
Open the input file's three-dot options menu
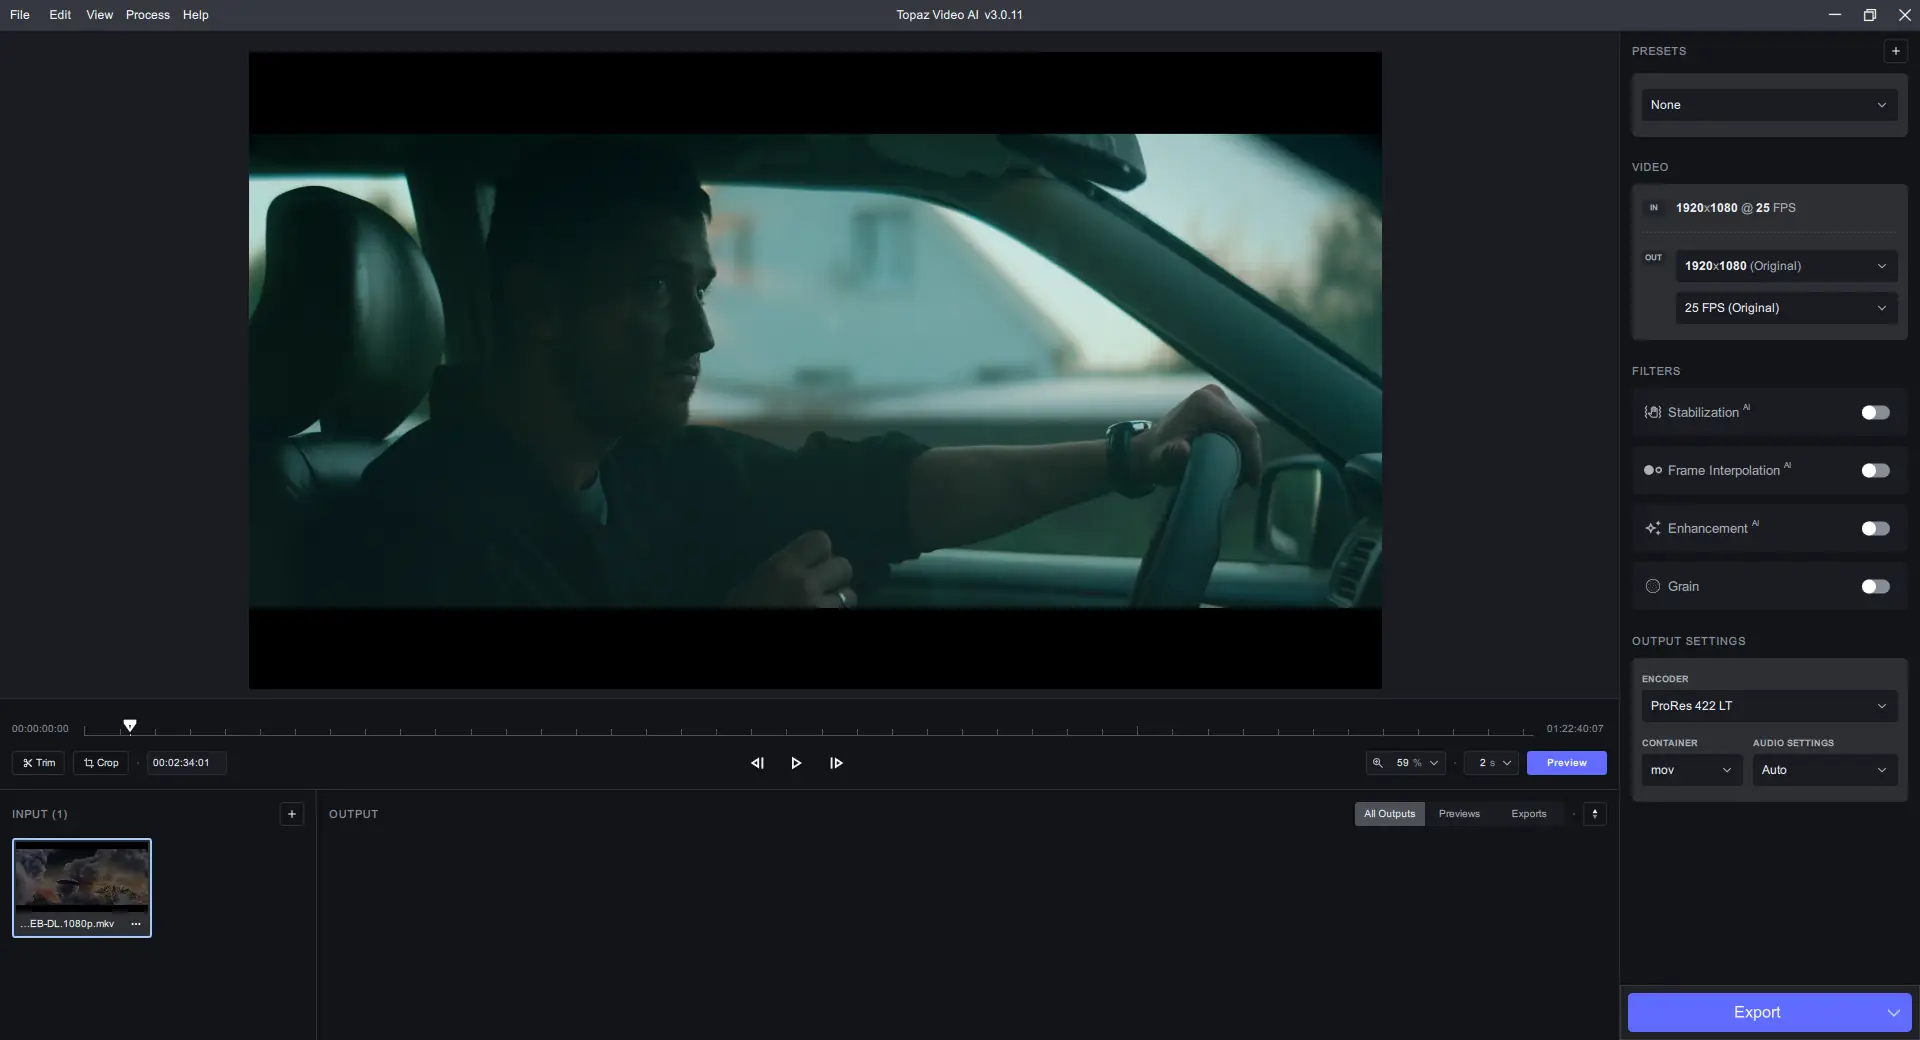coord(136,924)
